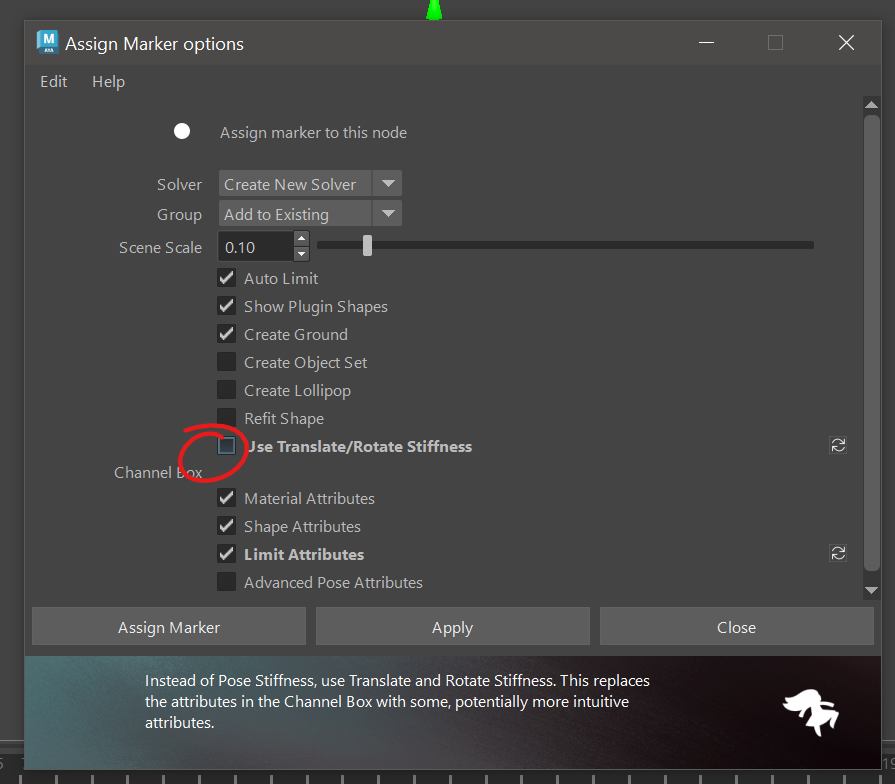This screenshot has width=895, height=784.
Task: Click the Scene Scale value field
Action: (x=256, y=247)
